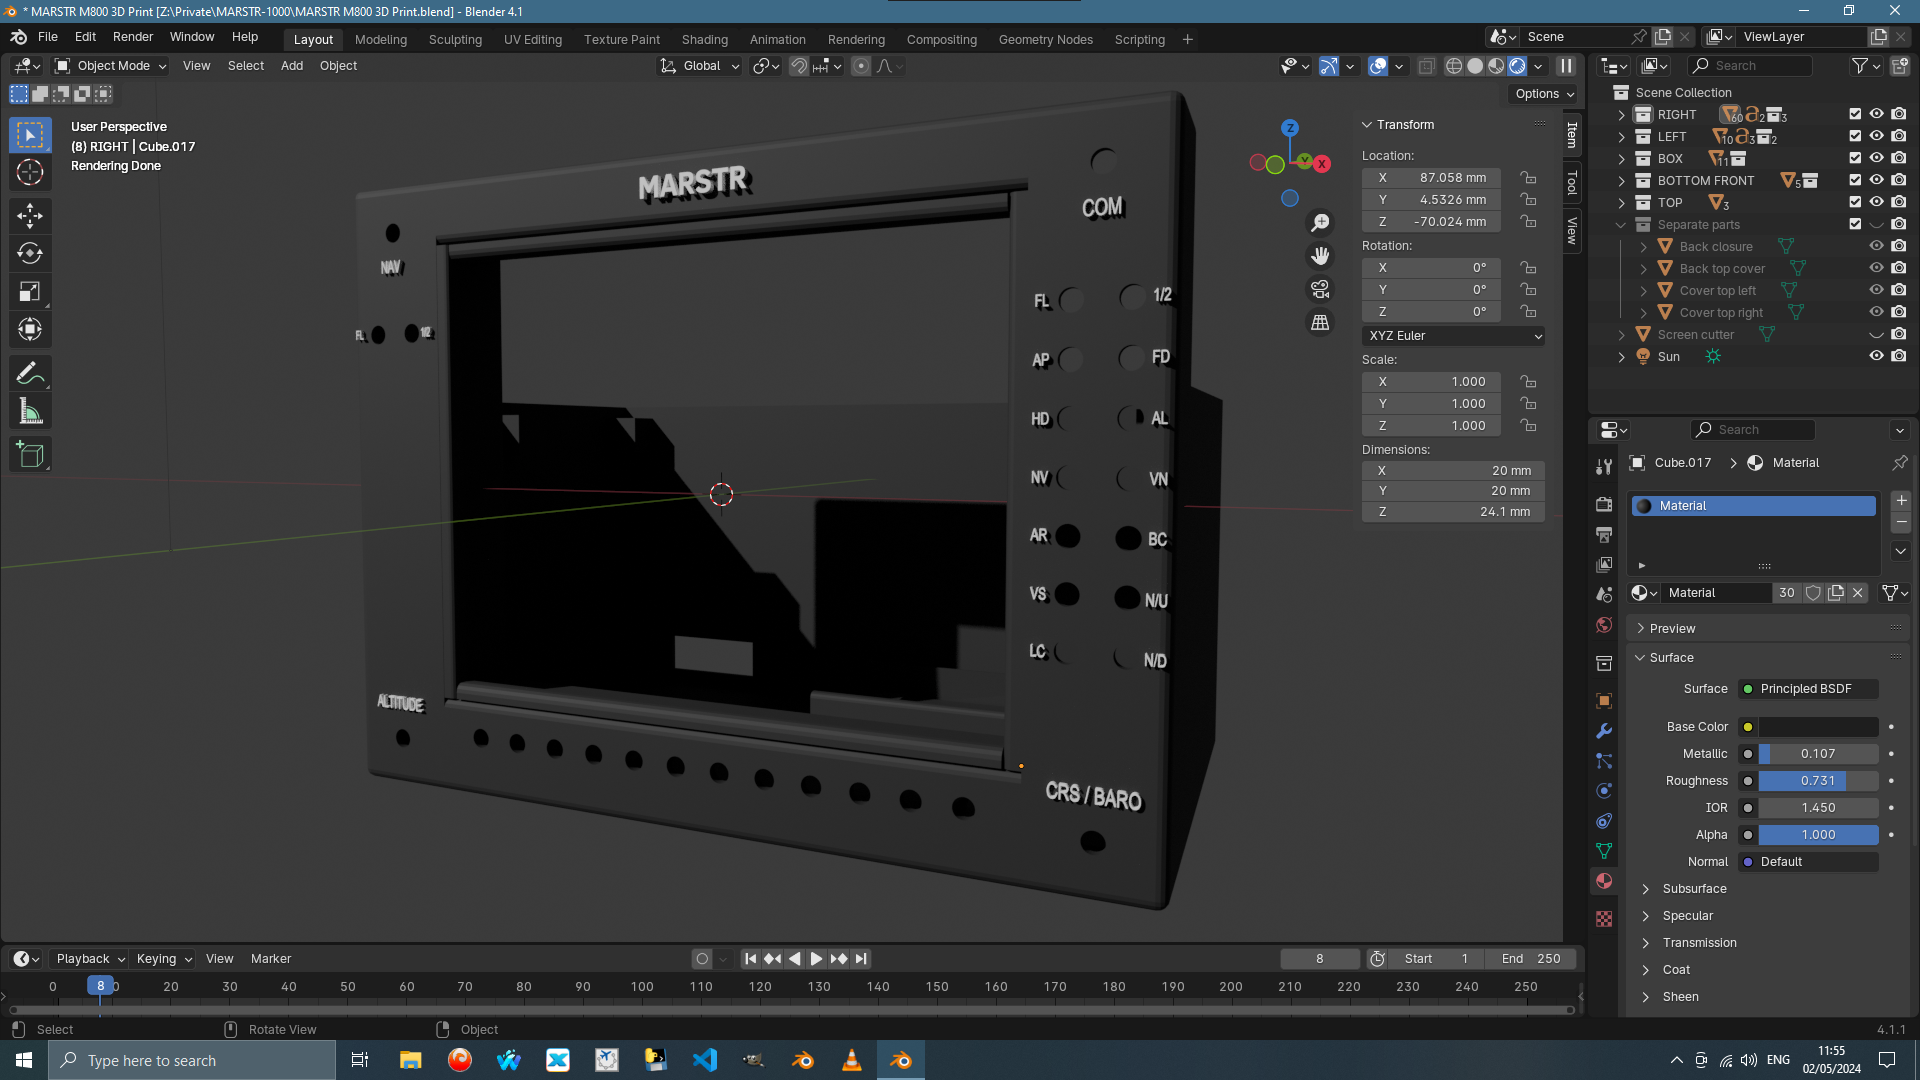Image resolution: width=1920 pixels, height=1080 pixels.
Task: Switch to the Geometry Nodes workspace
Action: pyautogui.click(x=1045, y=40)
